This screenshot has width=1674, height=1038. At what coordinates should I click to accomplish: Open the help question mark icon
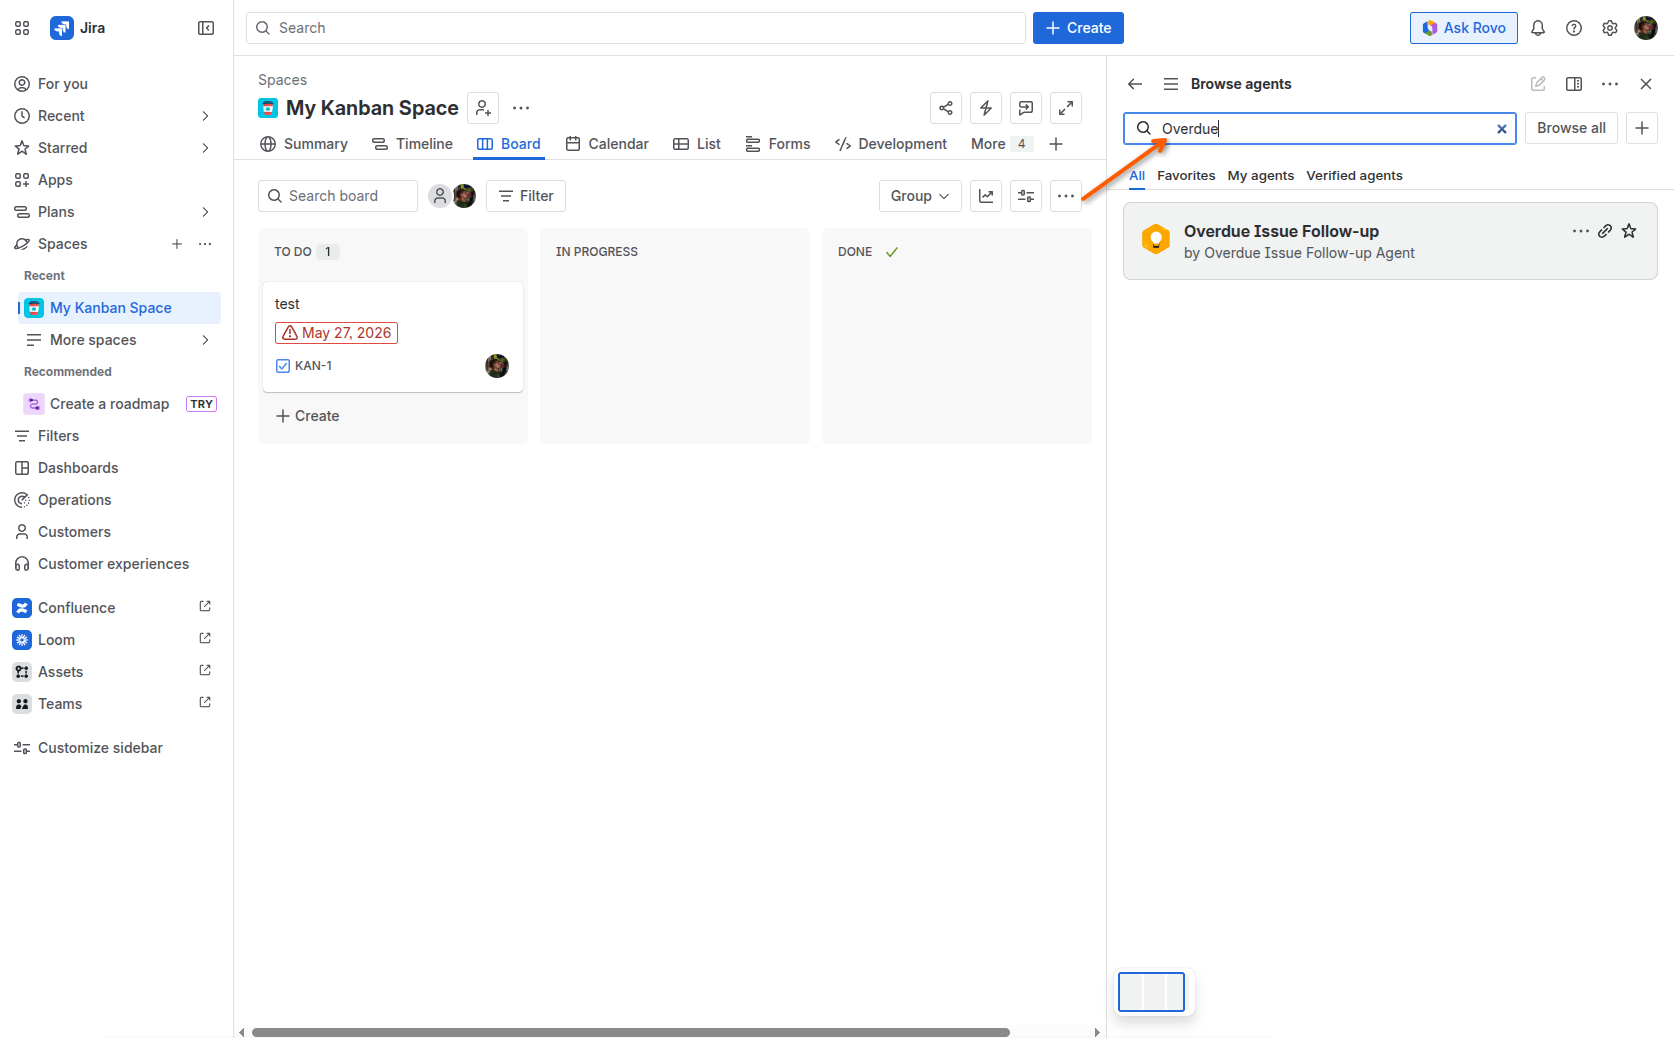click(1574, 28)
